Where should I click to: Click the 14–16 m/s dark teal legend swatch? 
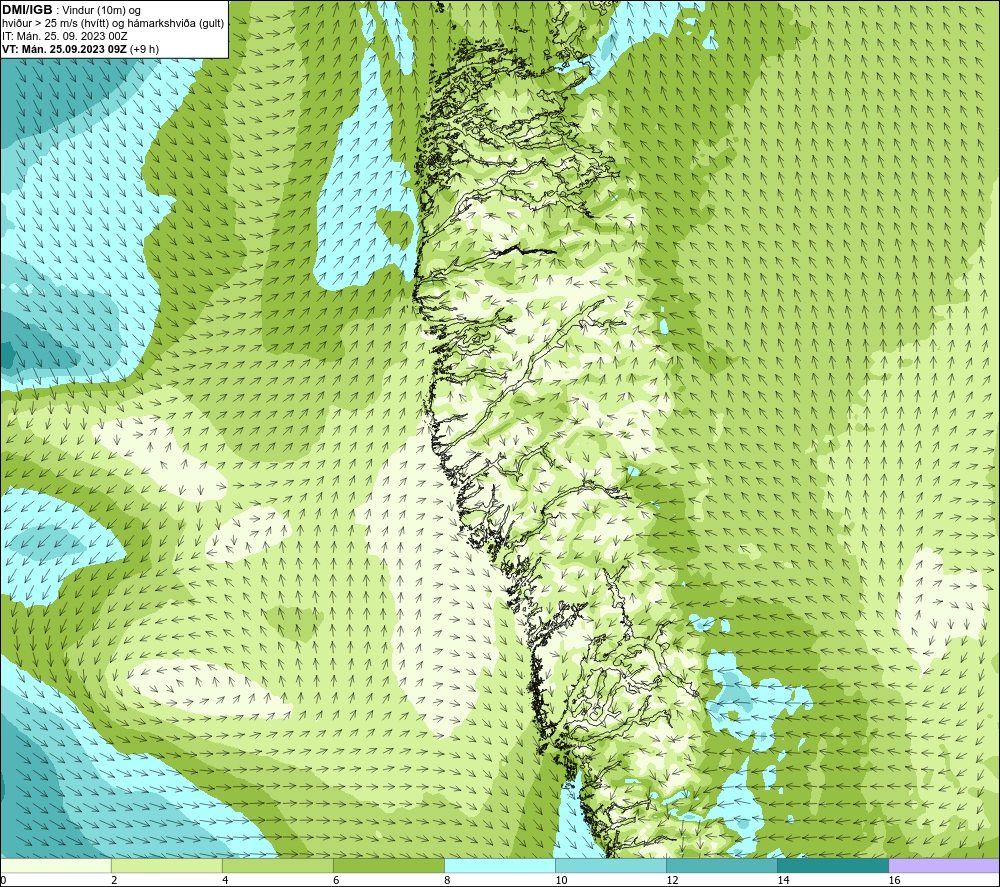point(833,865)
